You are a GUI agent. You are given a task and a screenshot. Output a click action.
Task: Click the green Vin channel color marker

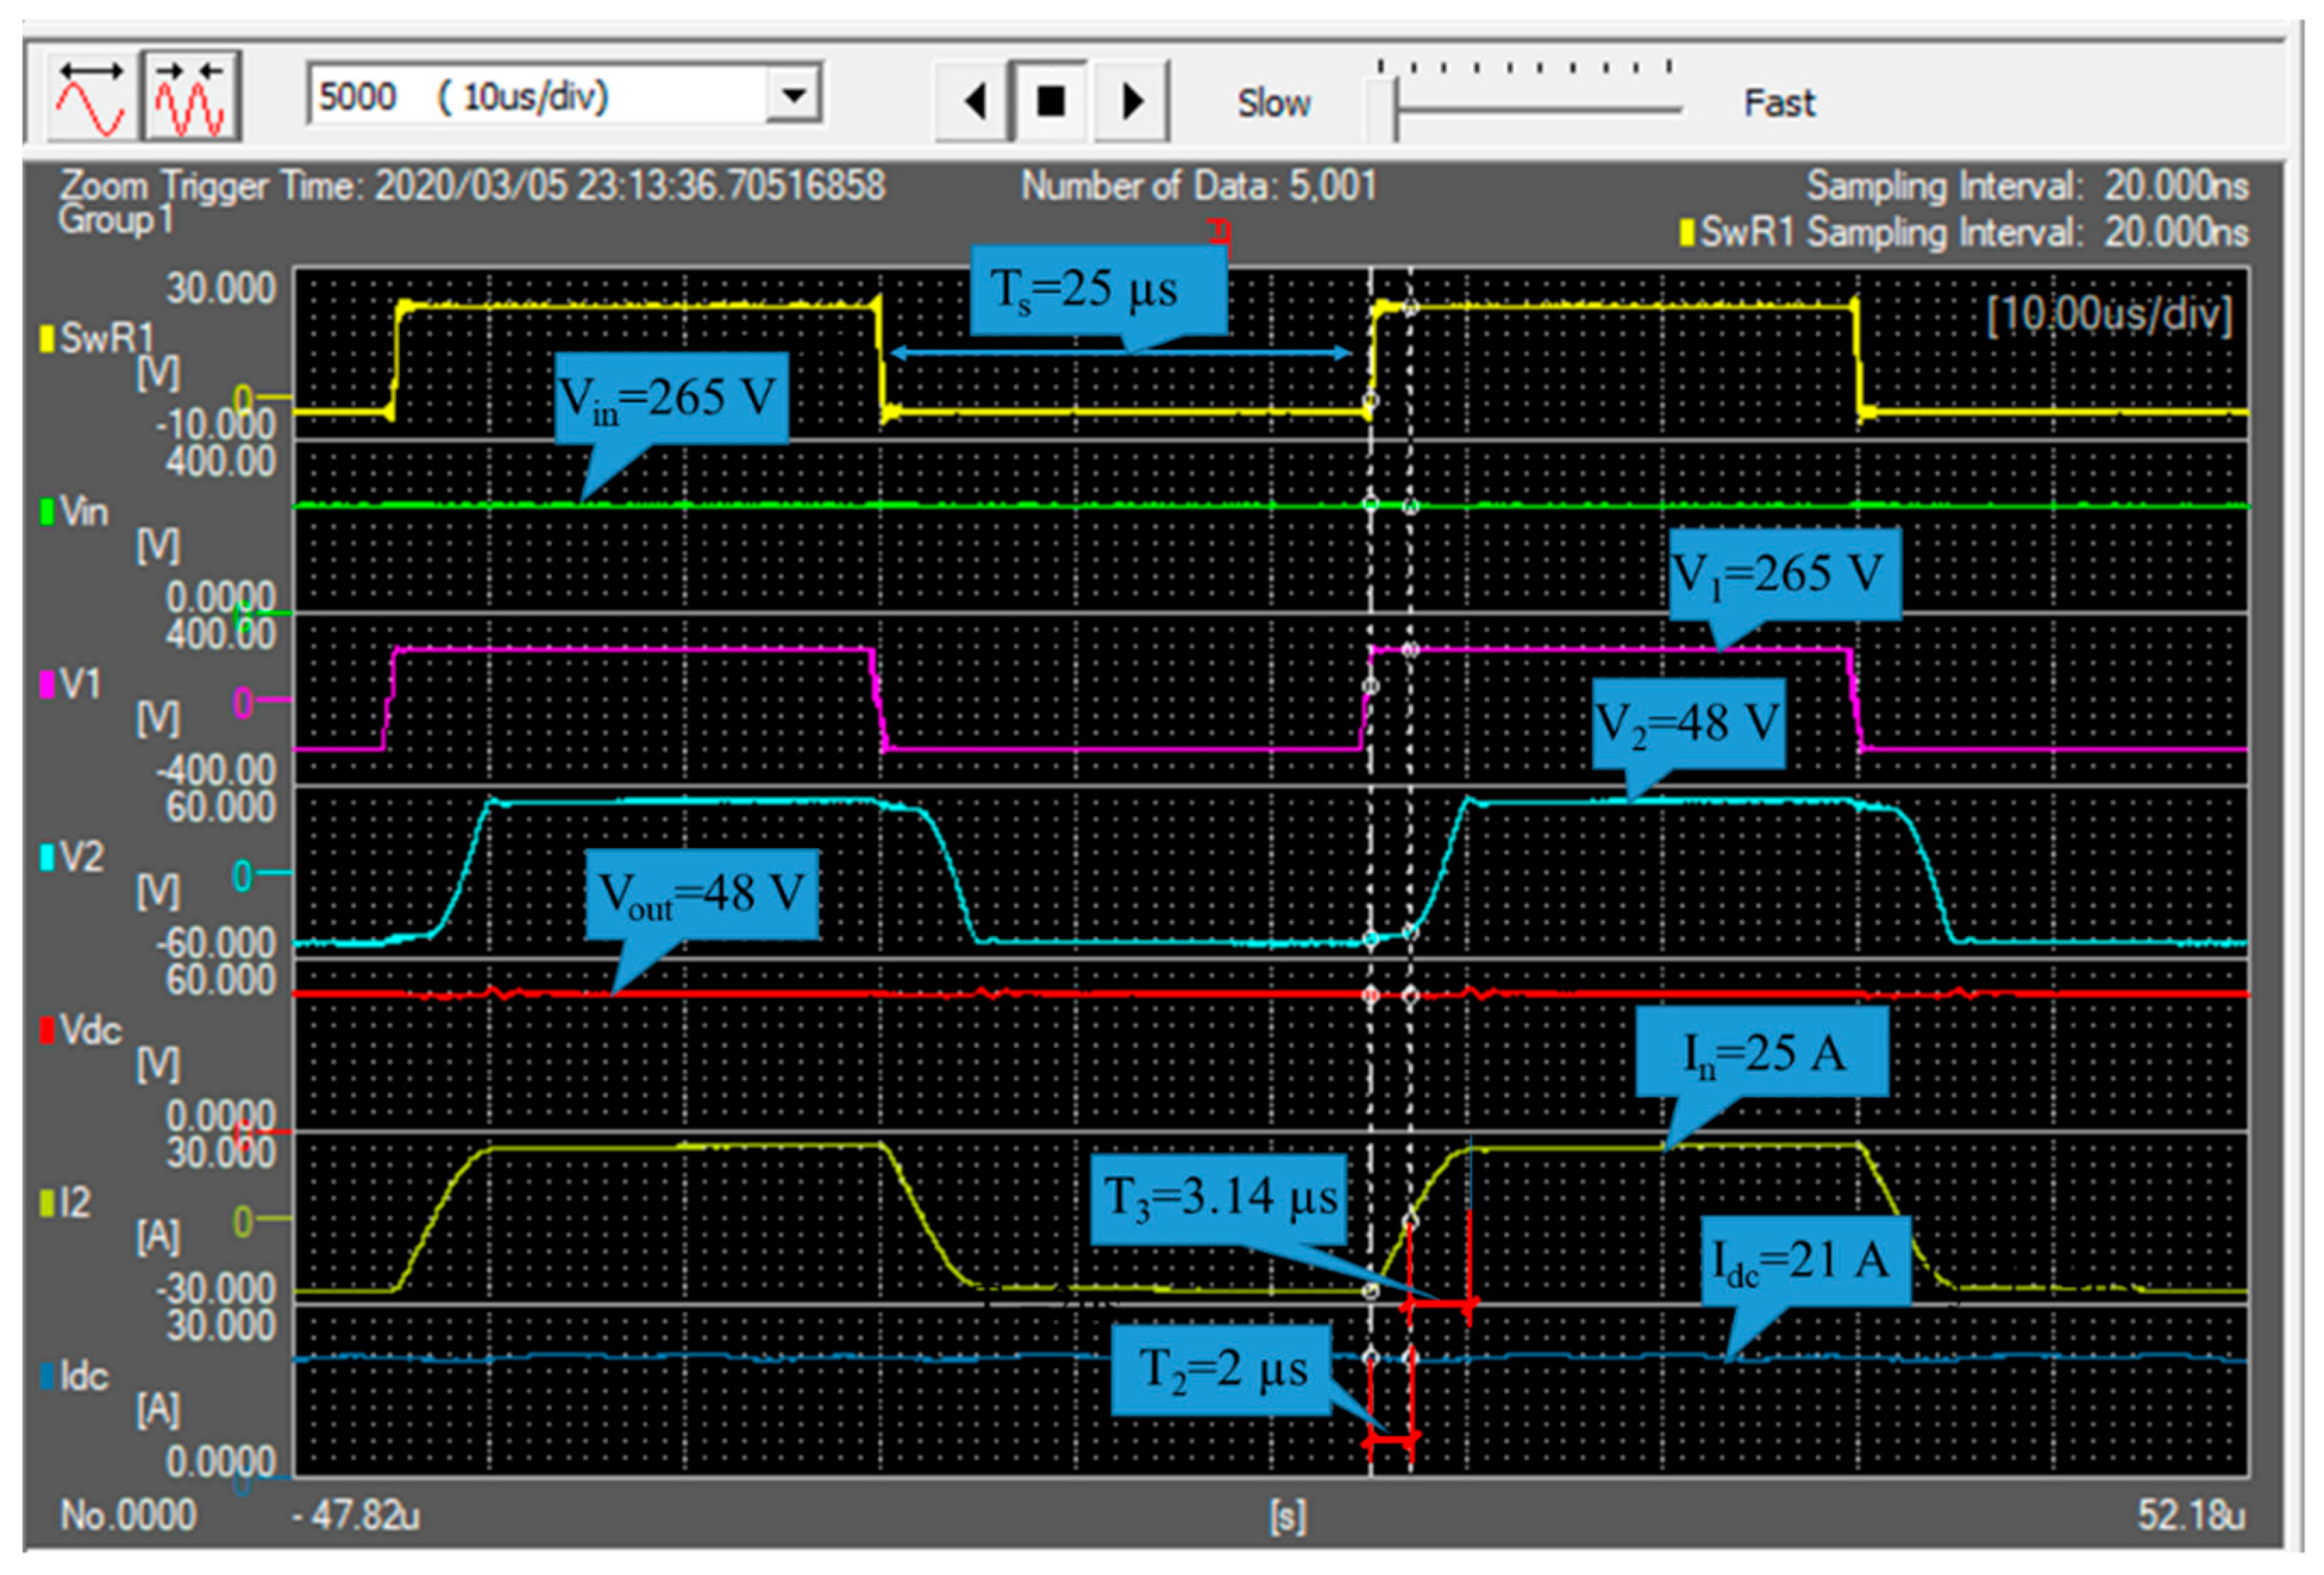[46, 511]
